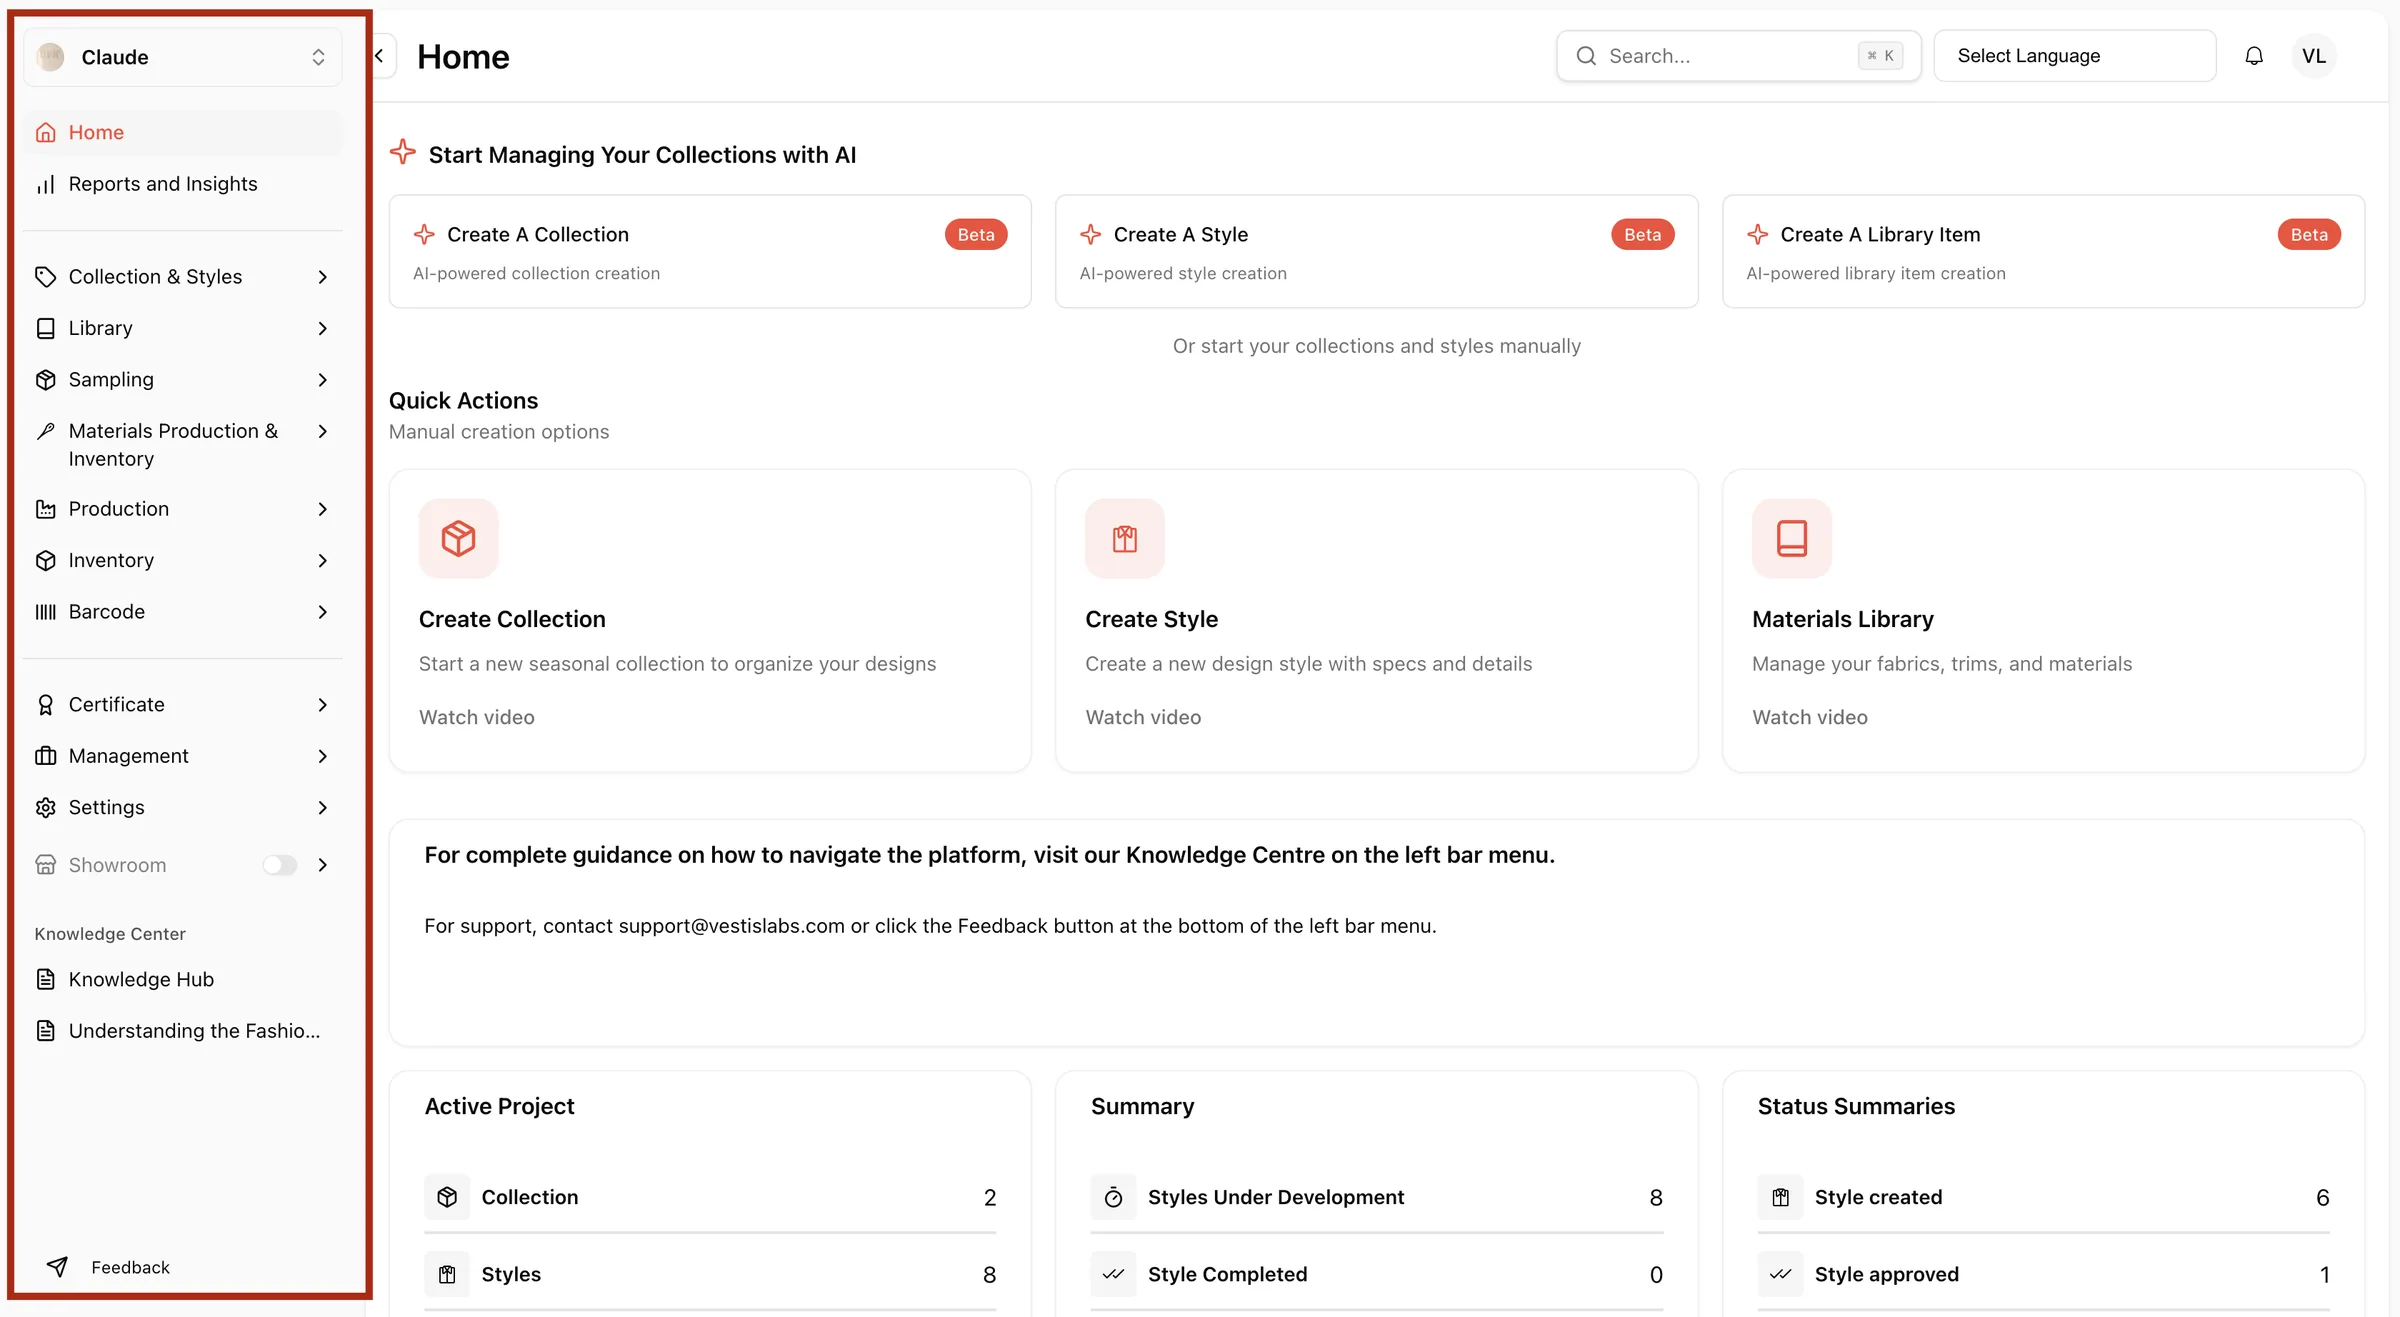Screen dimensions: 2400x1317
Task: Expand the Collection & Styles menu chevron
Action: [322, 277]
